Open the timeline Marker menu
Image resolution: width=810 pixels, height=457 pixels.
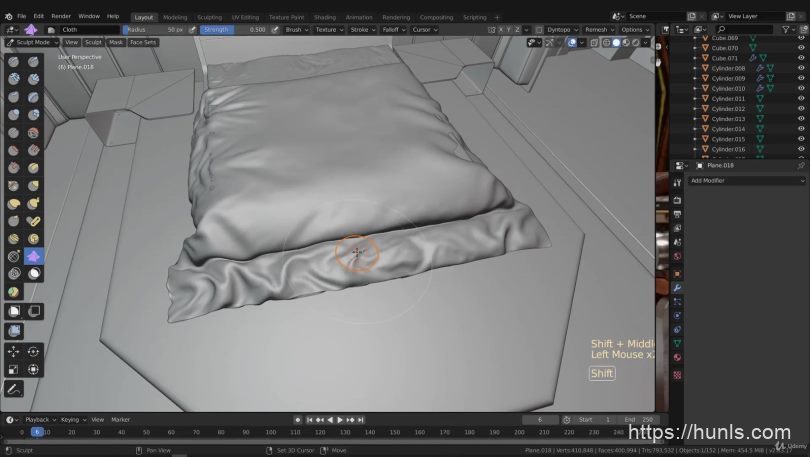[120, 420]
